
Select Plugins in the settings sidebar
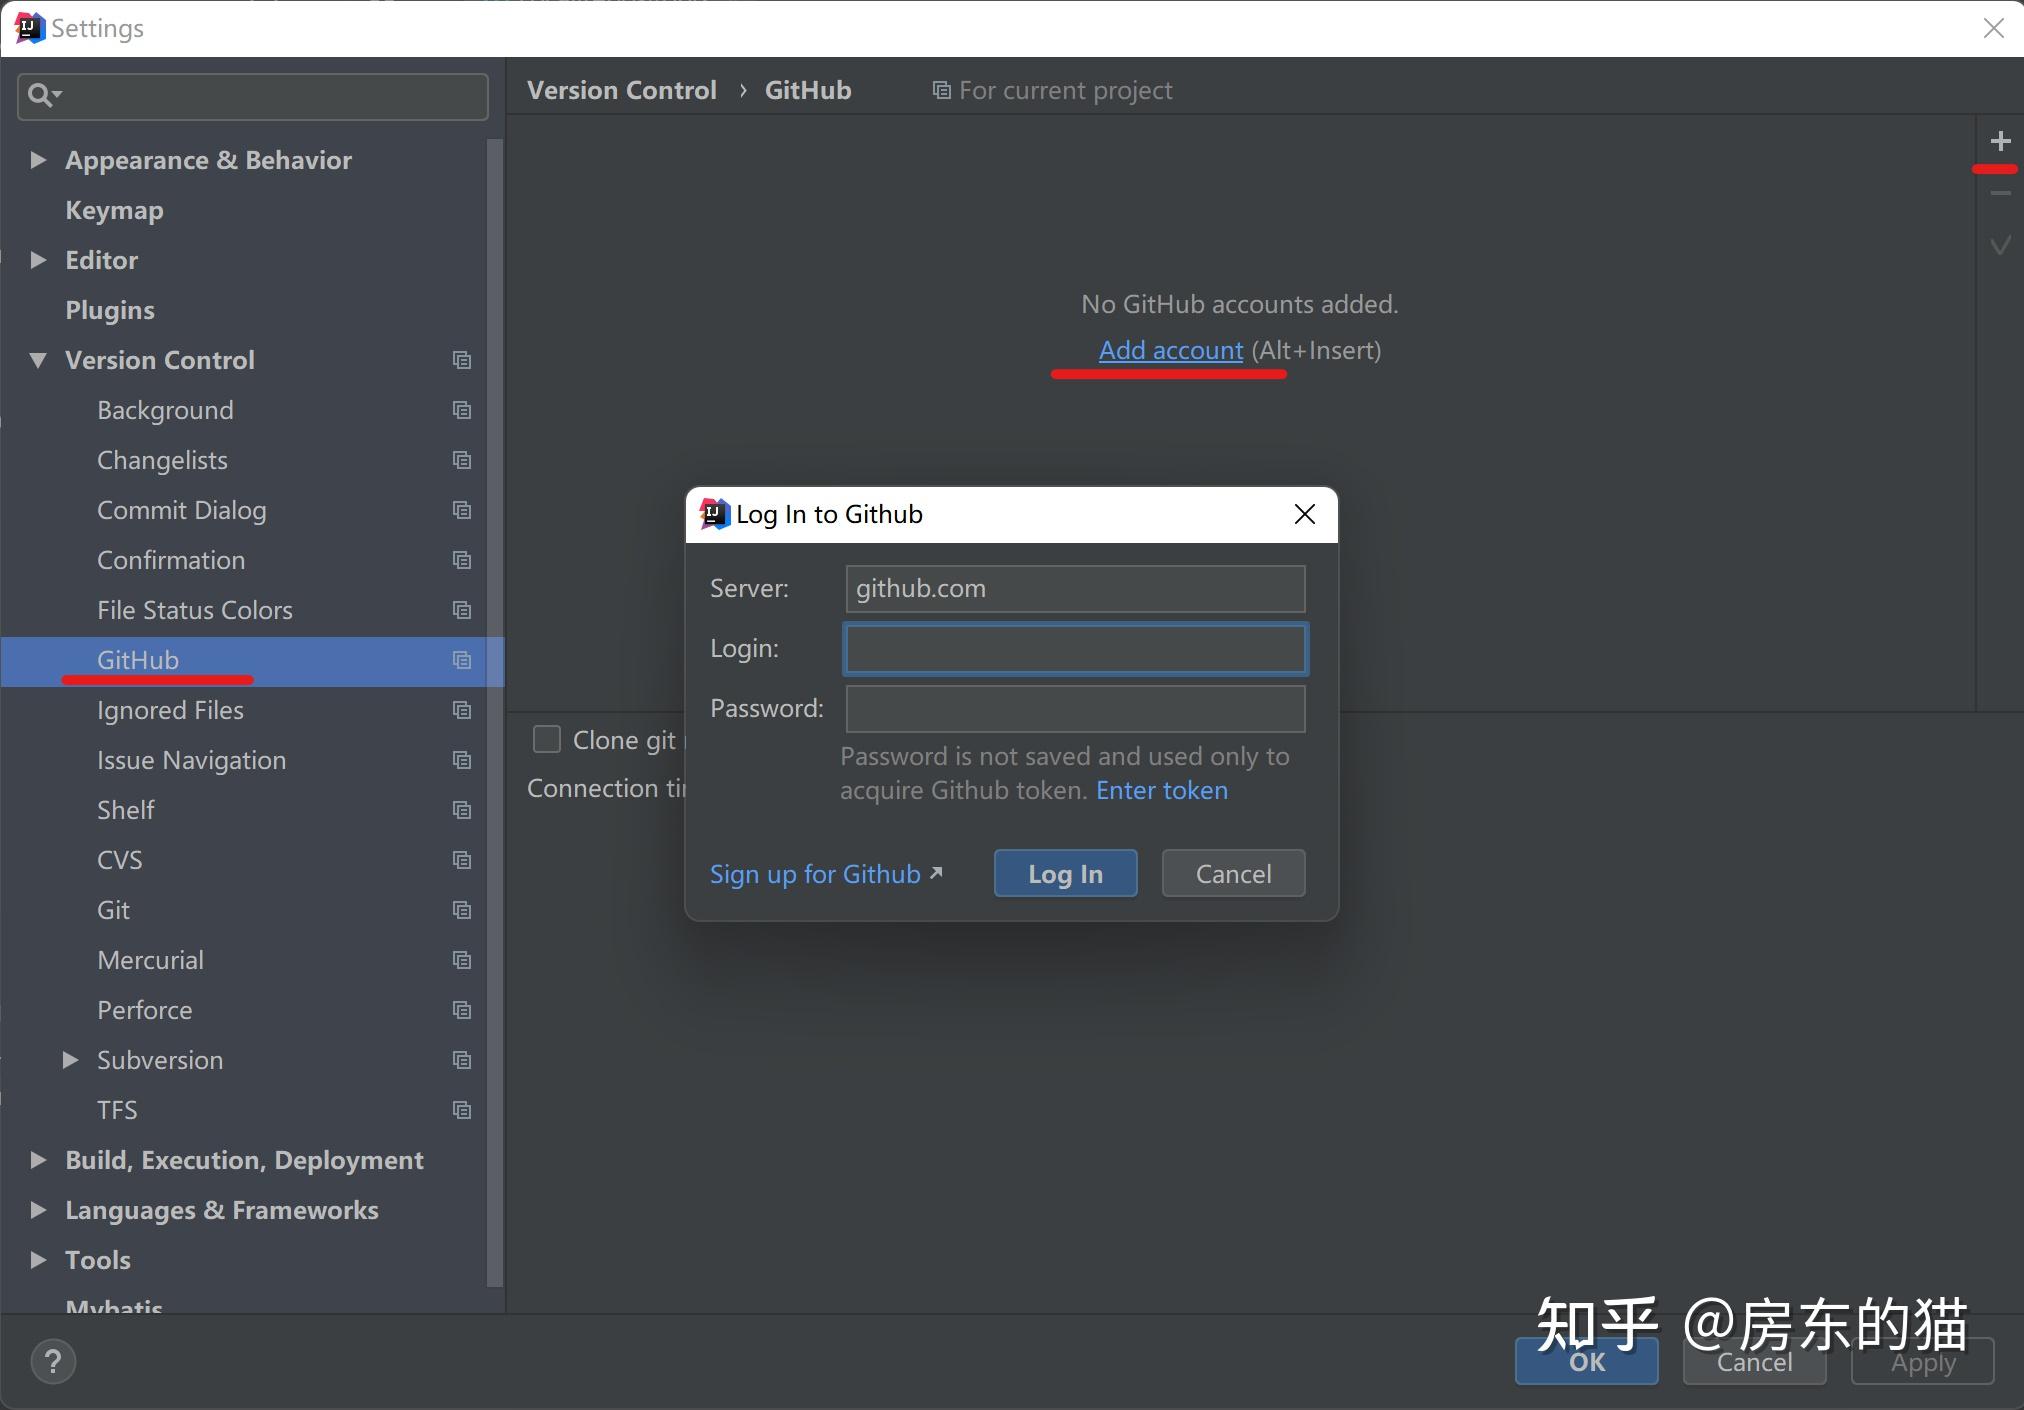click(110, 310)
